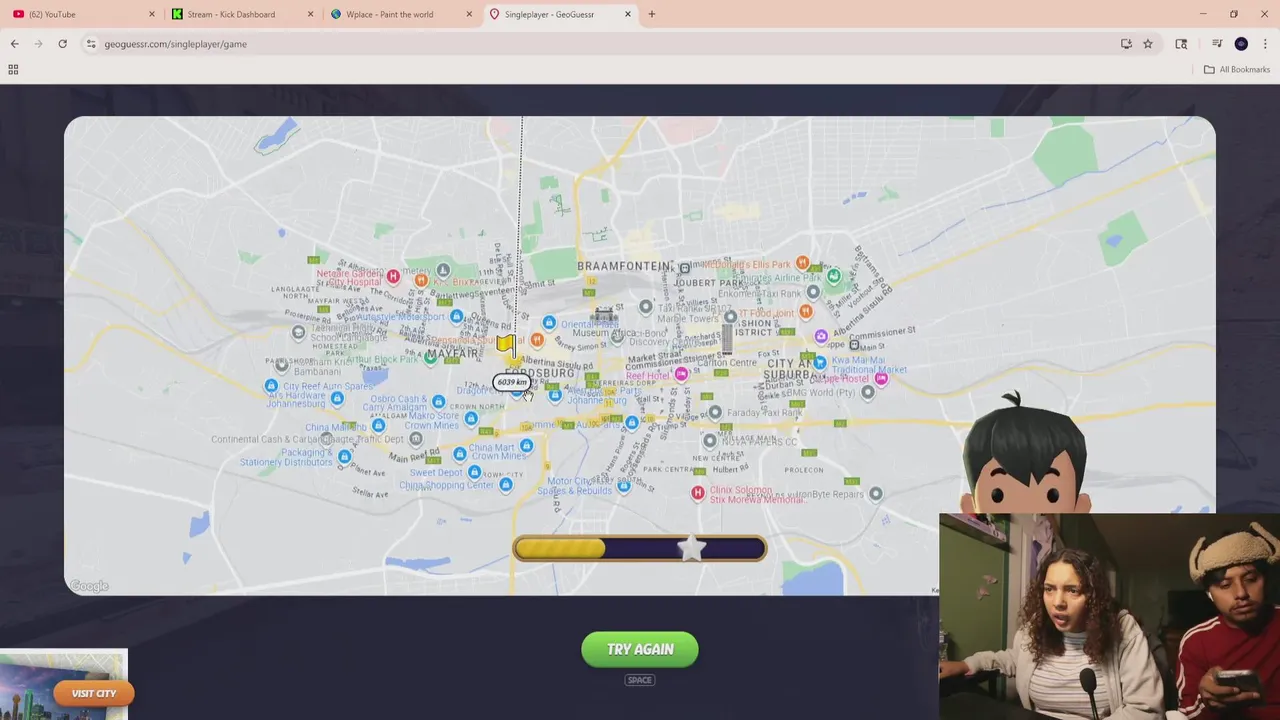1280x720 pixels.
Task: Click the Motor City Spares & Rebuilds marker
Action: (624, 486)
